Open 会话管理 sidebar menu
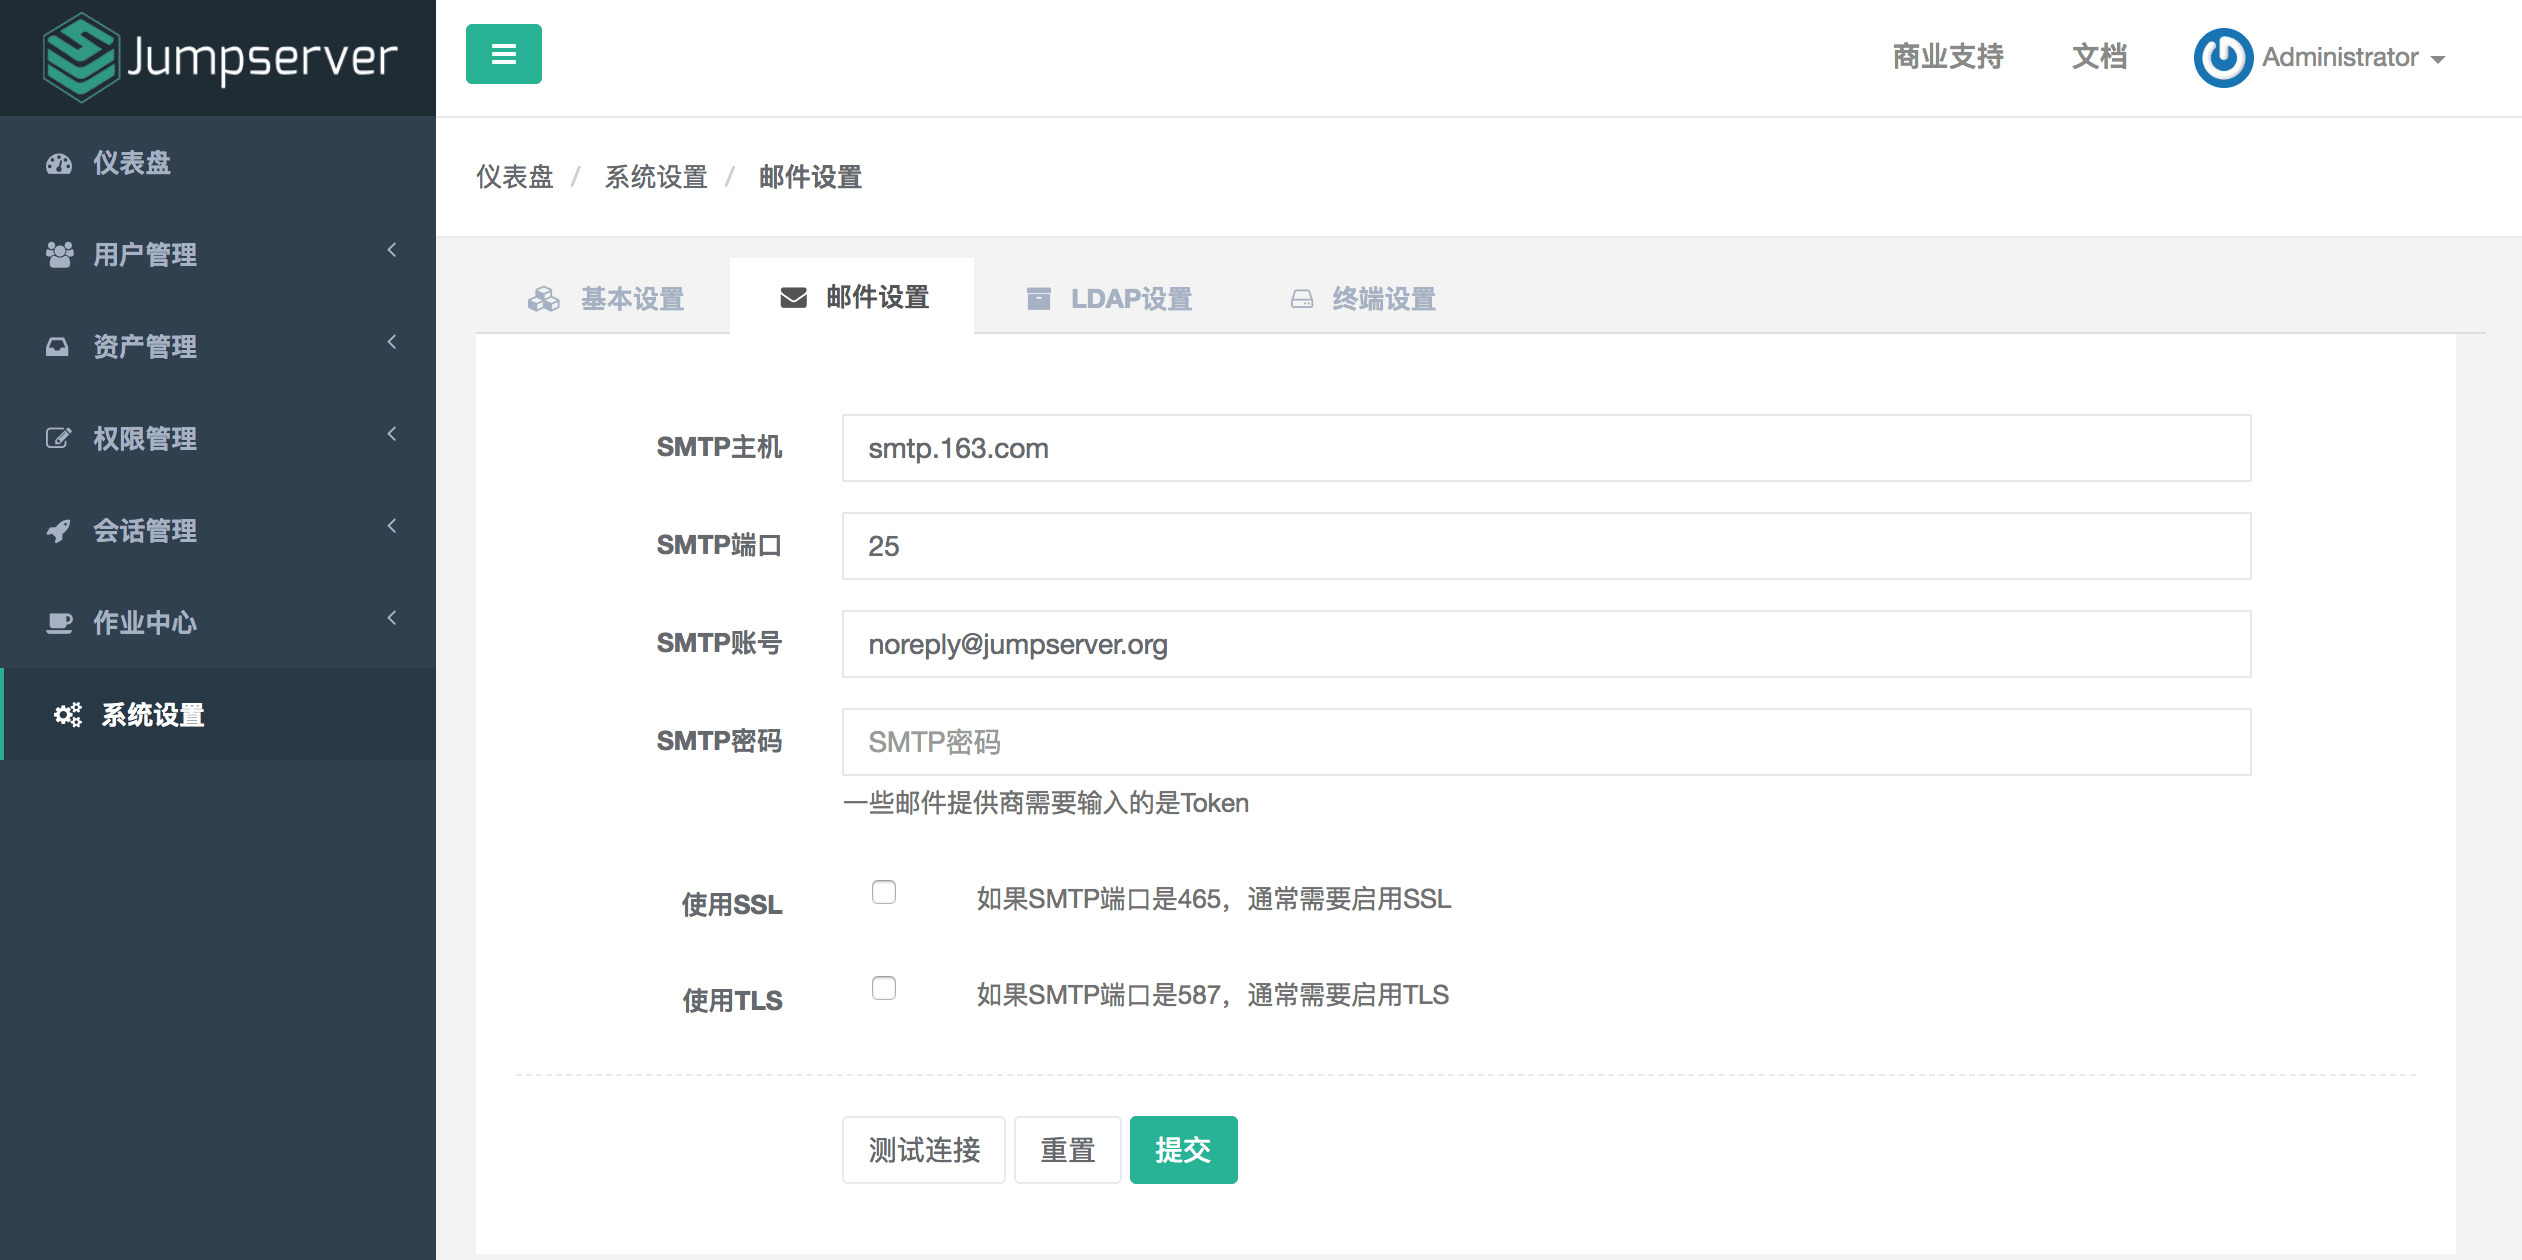This screenshot has height=1260, width=2522. click(217, 531)
